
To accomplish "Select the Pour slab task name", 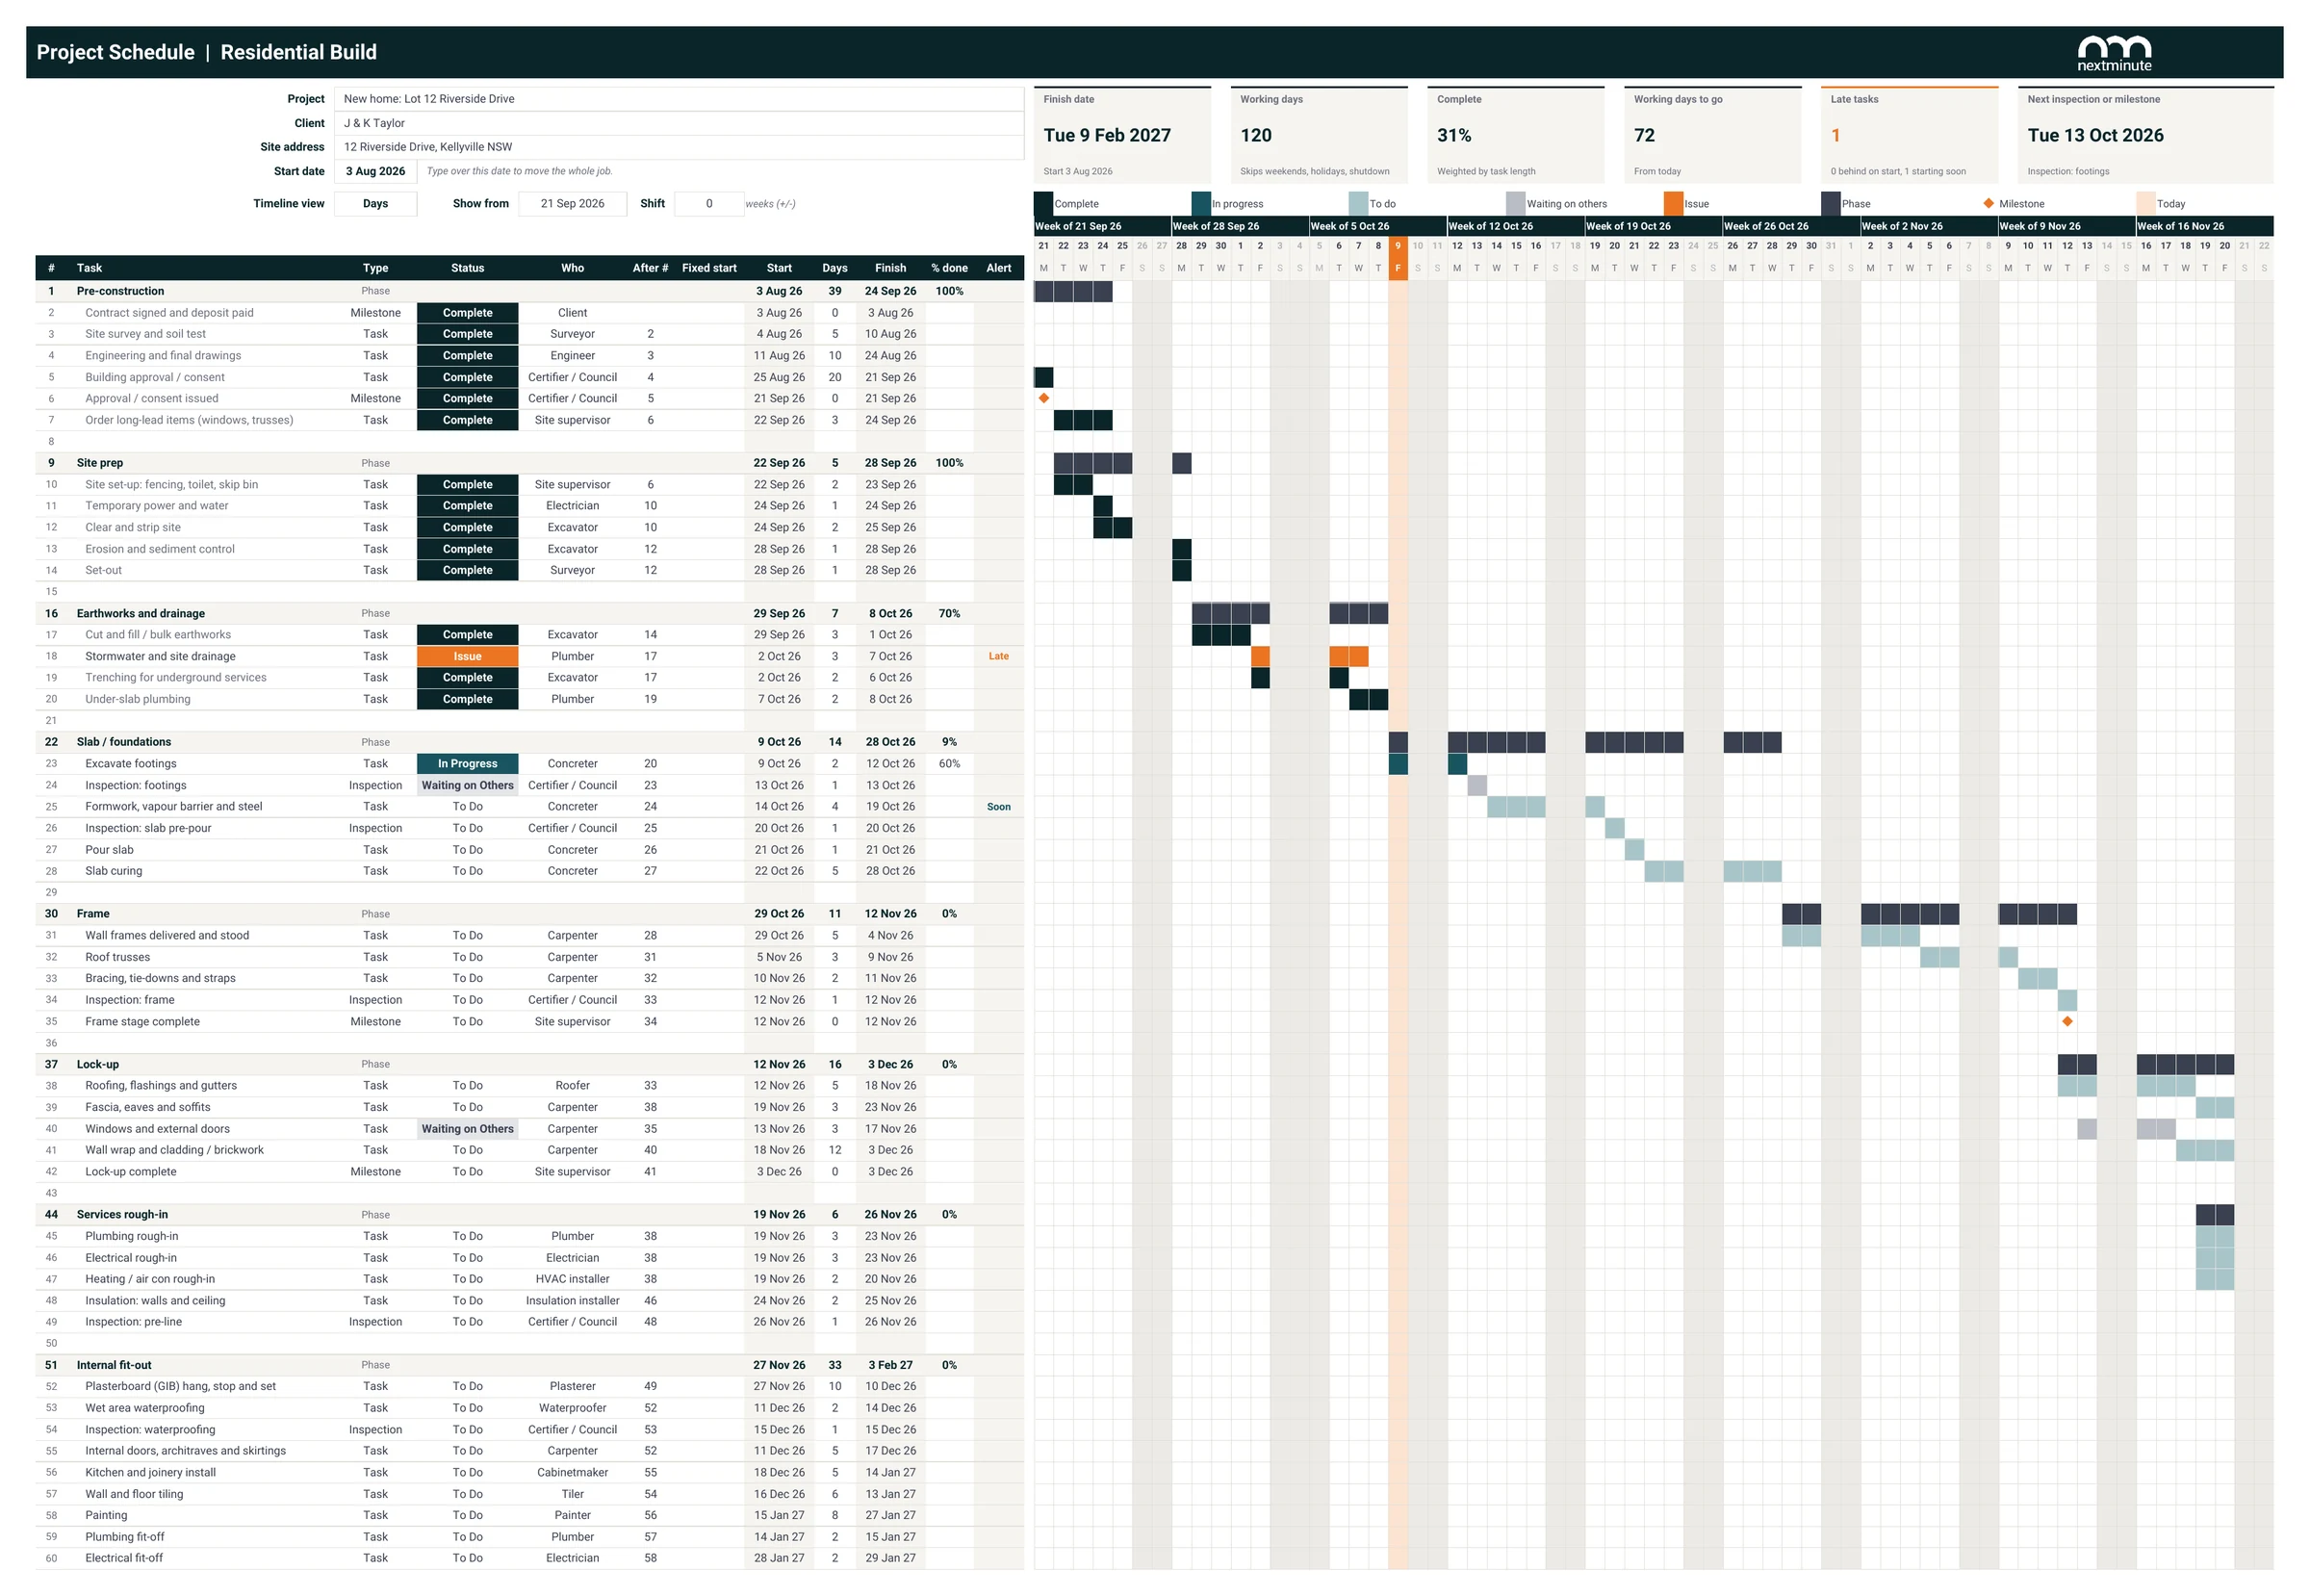I will (109, 849).
